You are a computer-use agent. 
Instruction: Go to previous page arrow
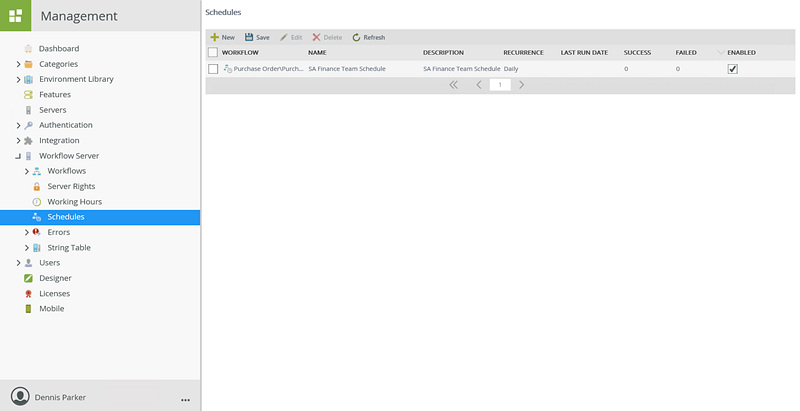click(x=479, y=85)
